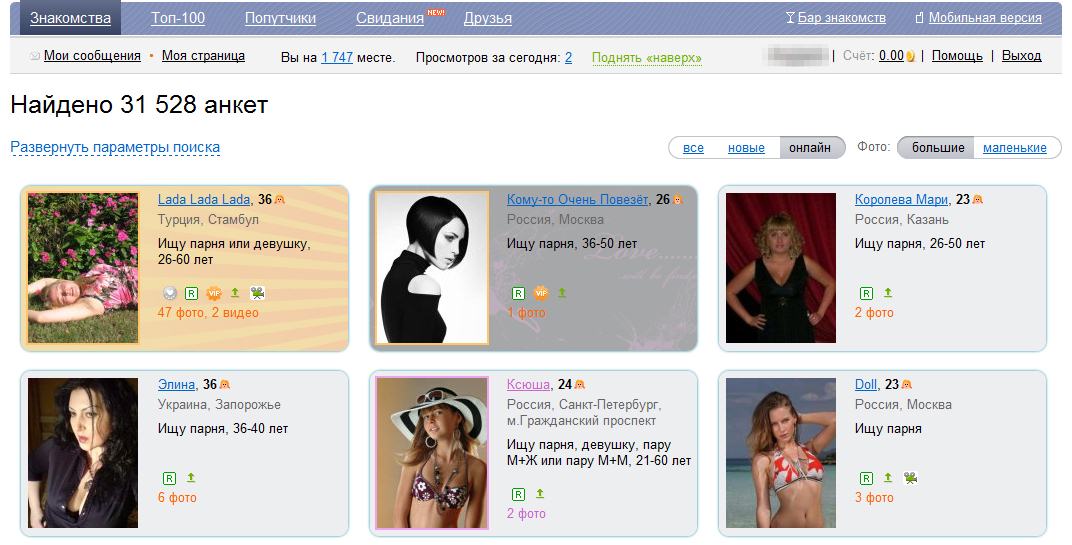
Task: Click the '1 747' ranking place link
Action: [337, 57]
